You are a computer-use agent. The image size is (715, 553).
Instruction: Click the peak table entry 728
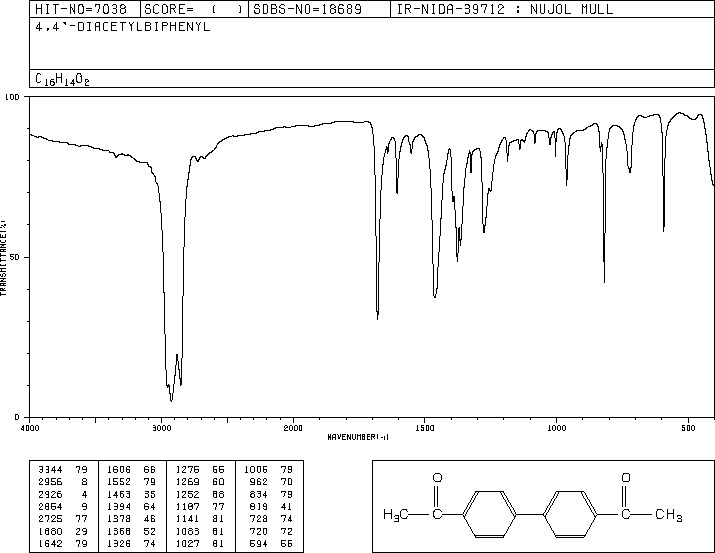259,519
